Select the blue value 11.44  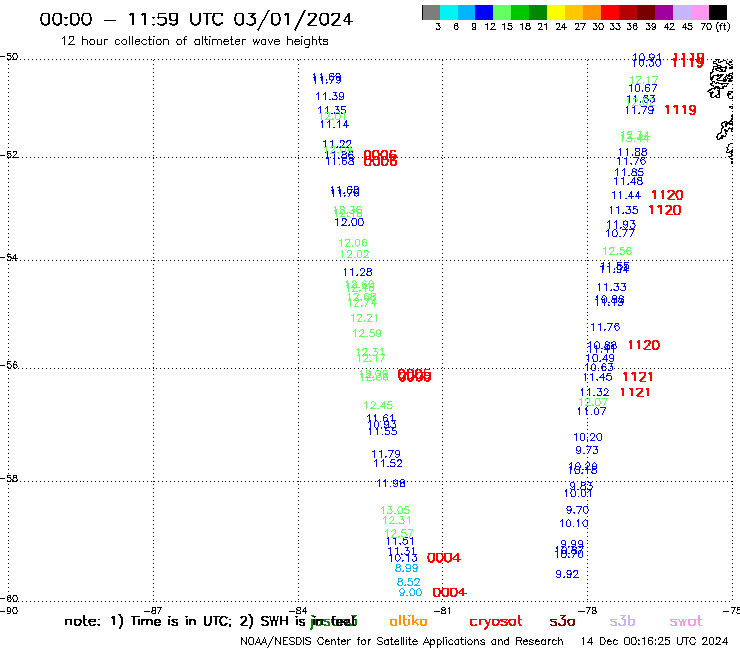pos(626,195)
